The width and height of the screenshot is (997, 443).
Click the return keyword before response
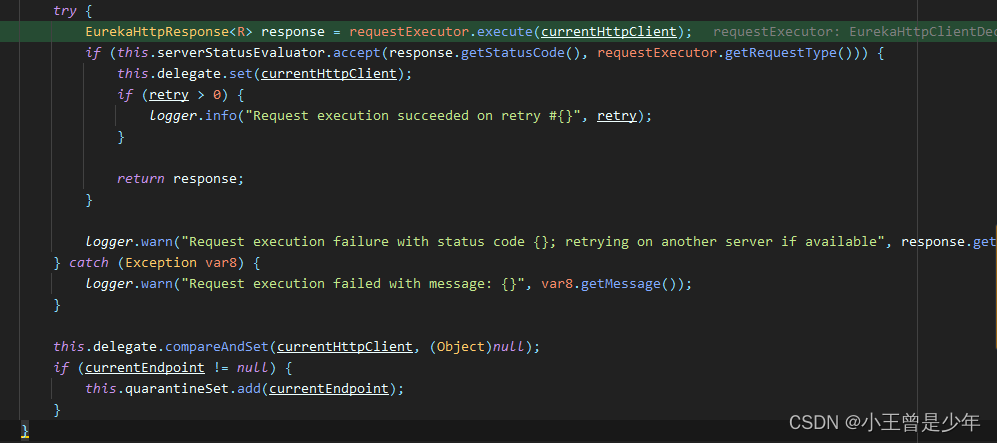click(x=141, y=179)
